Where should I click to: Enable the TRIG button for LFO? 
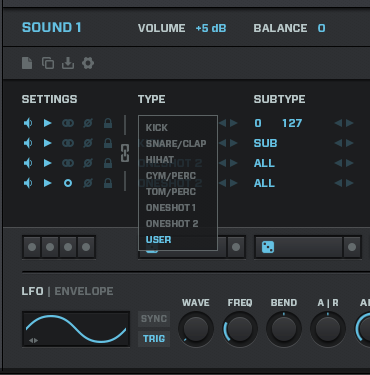coord(154,339)
